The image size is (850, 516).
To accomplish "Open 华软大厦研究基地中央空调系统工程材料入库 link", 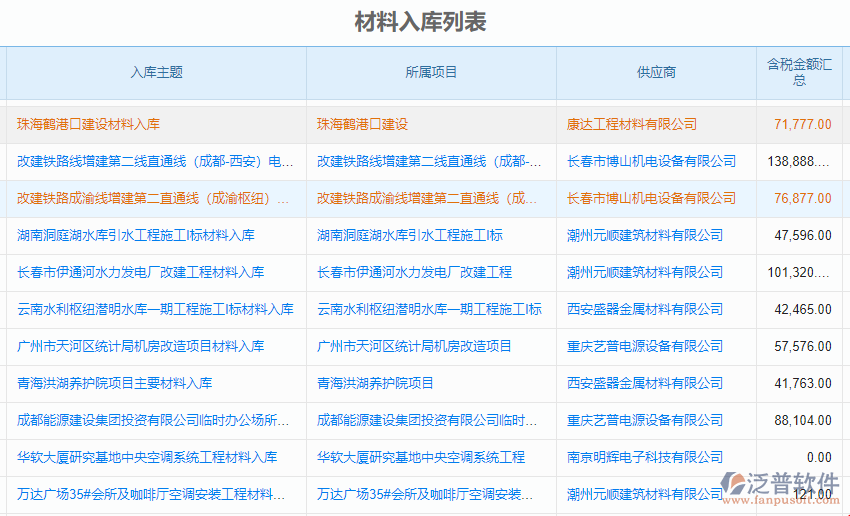I will pos(147,458).
